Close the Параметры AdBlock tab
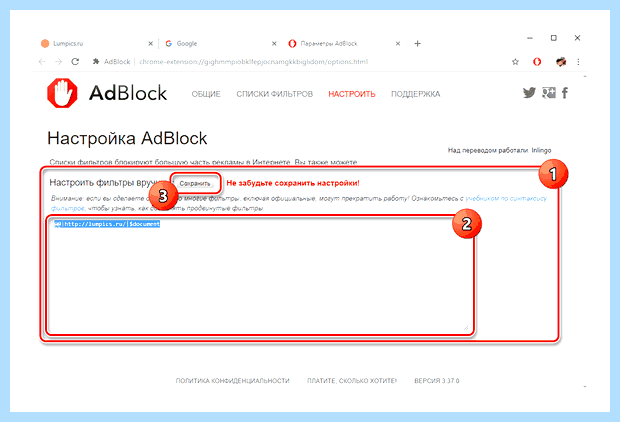 click(x=398, y=44)
